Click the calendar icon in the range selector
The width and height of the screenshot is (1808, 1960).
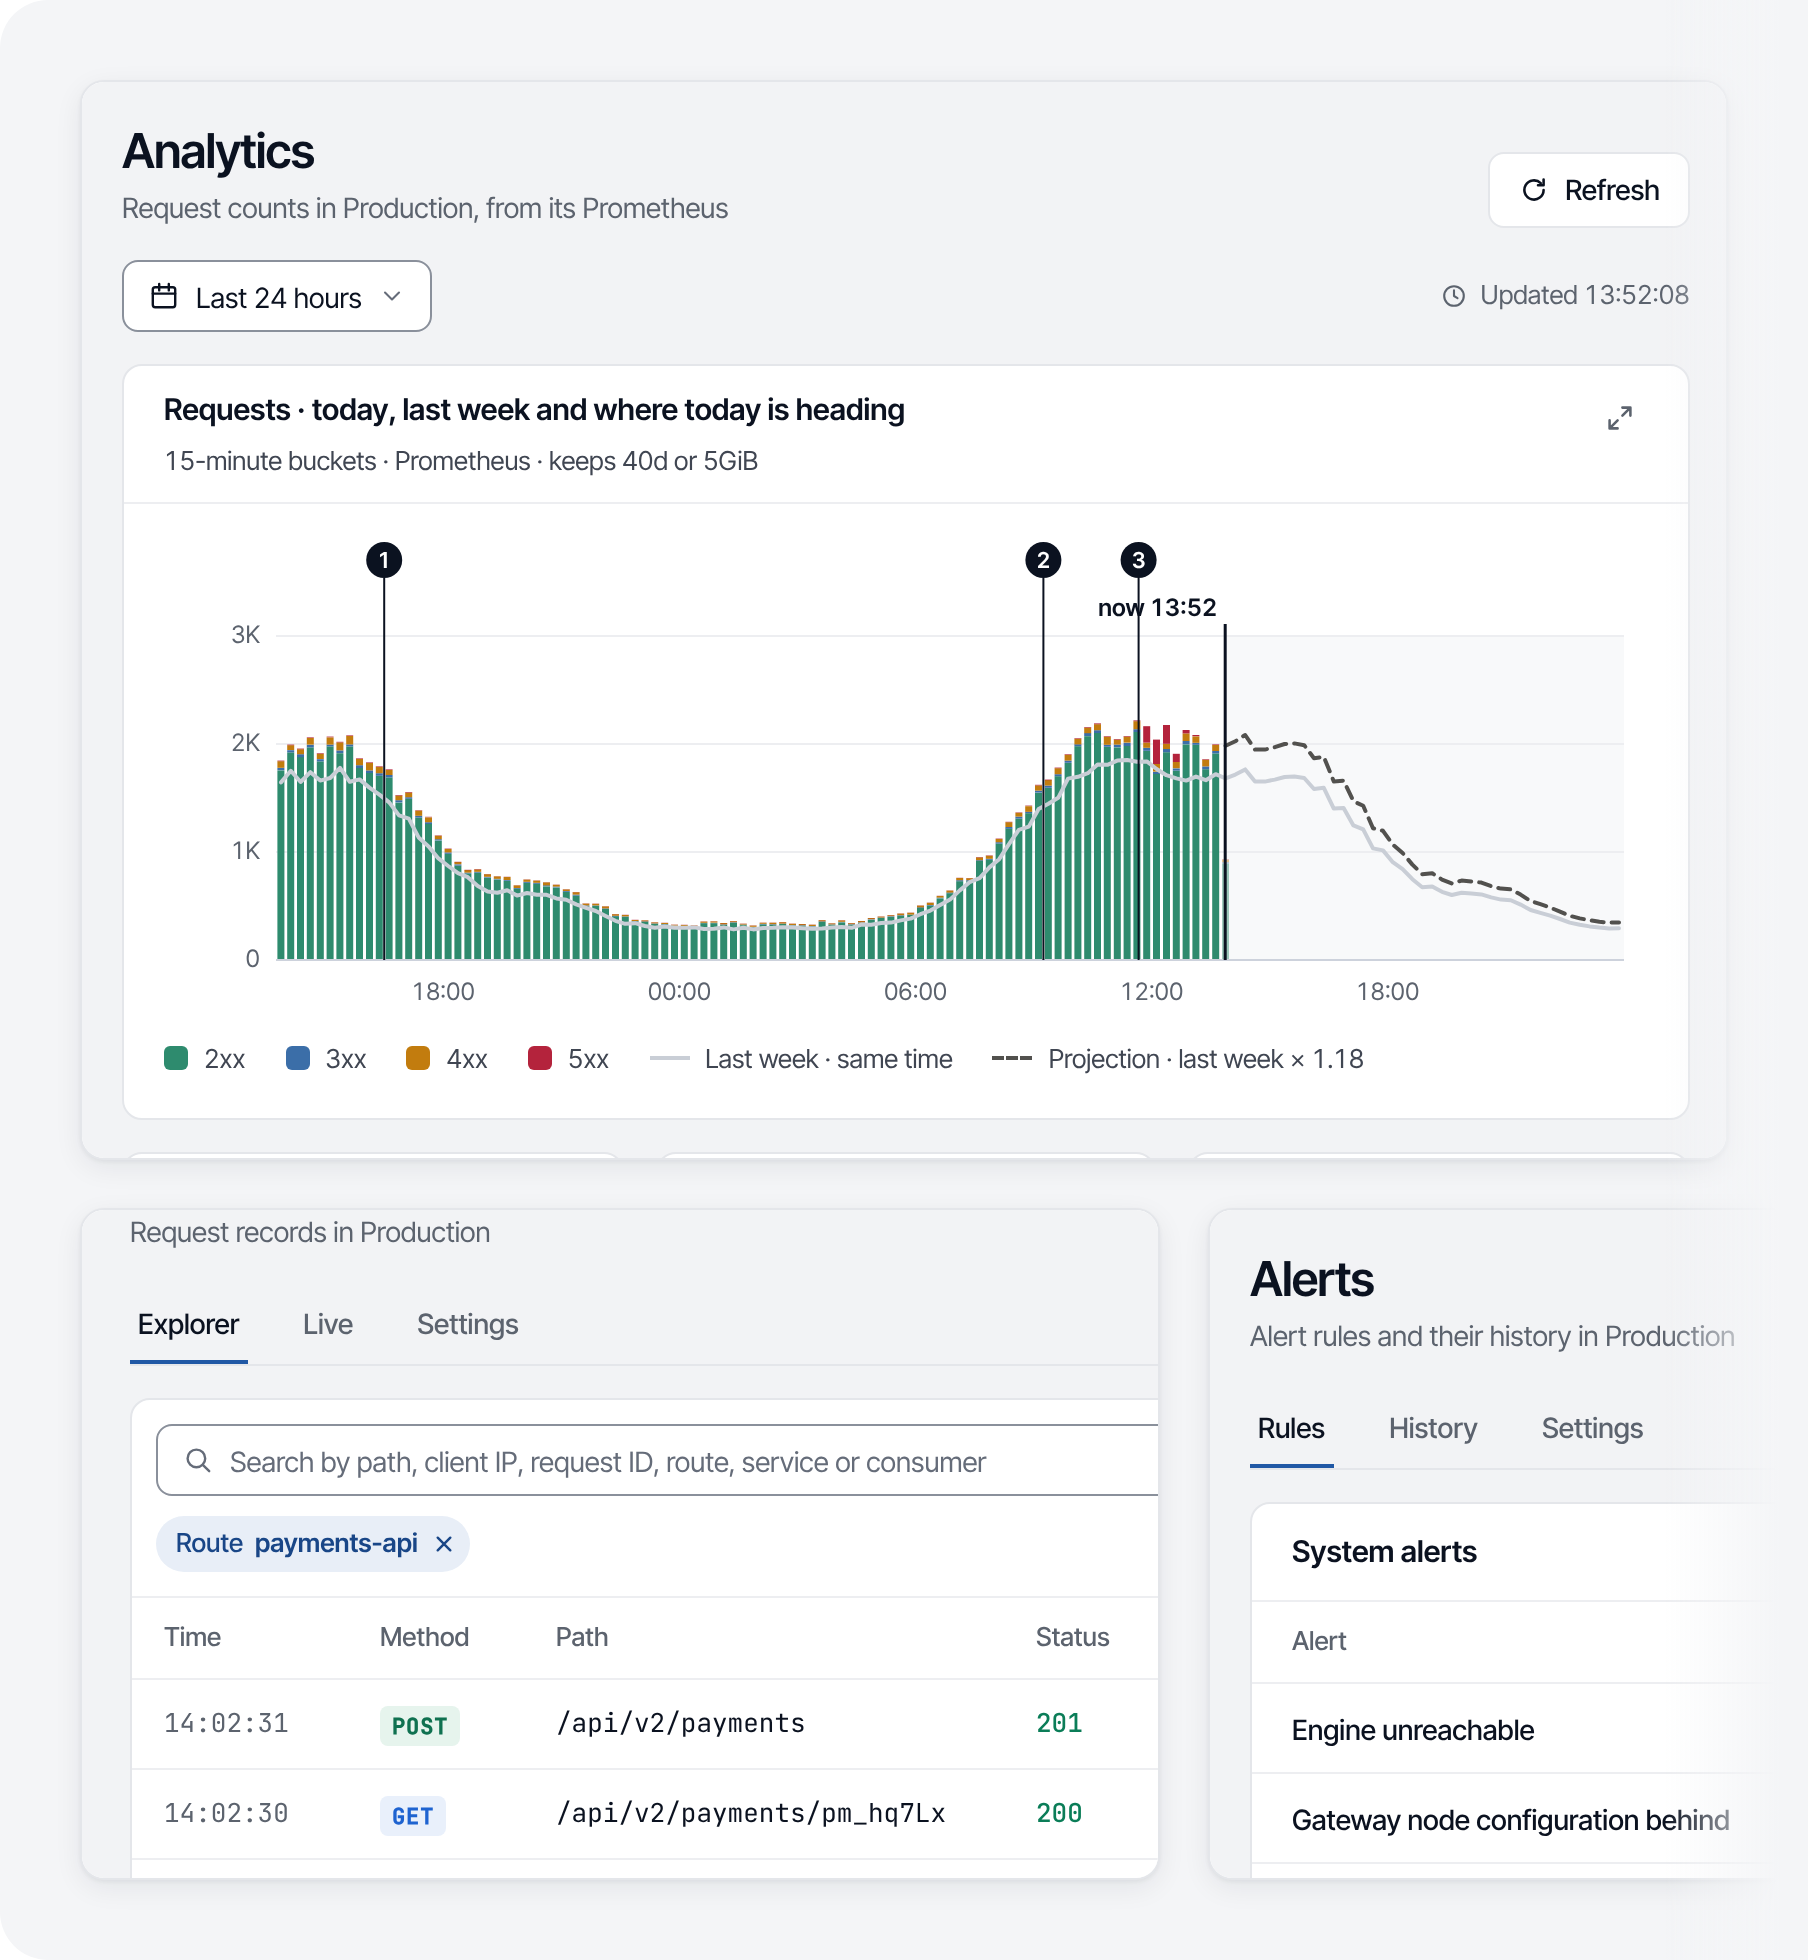(164, 297)
